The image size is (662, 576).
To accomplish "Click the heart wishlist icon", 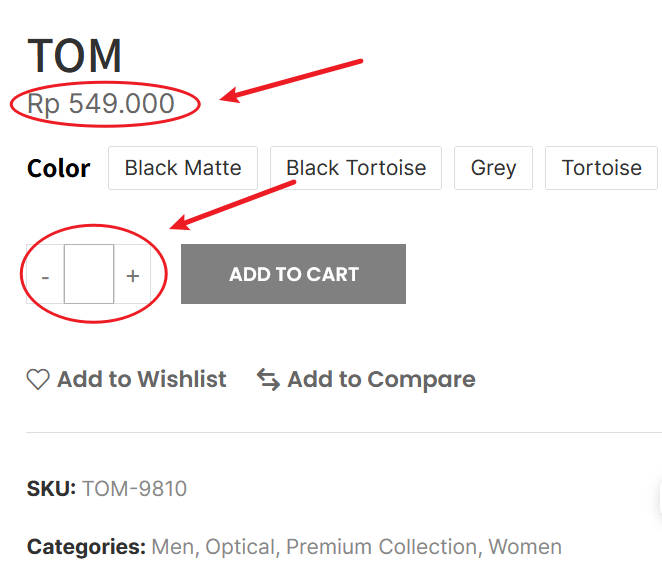I will [x=38, y=379].
